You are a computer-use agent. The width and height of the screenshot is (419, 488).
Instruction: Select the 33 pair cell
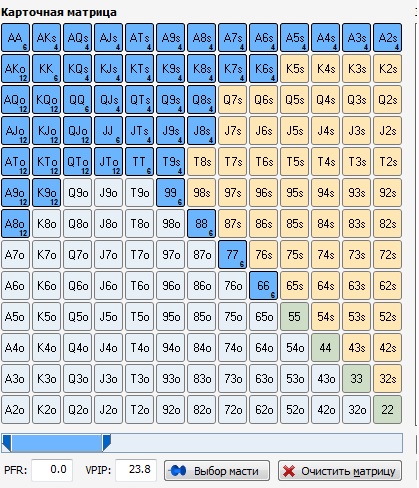point(356,379)
